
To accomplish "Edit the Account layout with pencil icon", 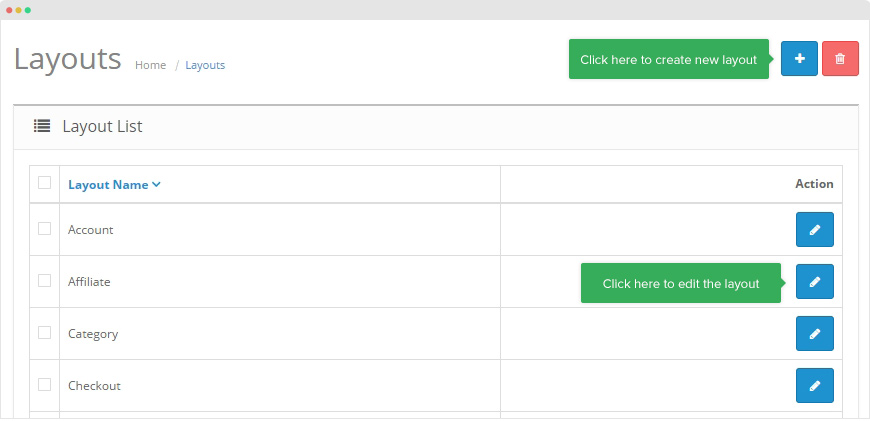I will pos(814,230).
